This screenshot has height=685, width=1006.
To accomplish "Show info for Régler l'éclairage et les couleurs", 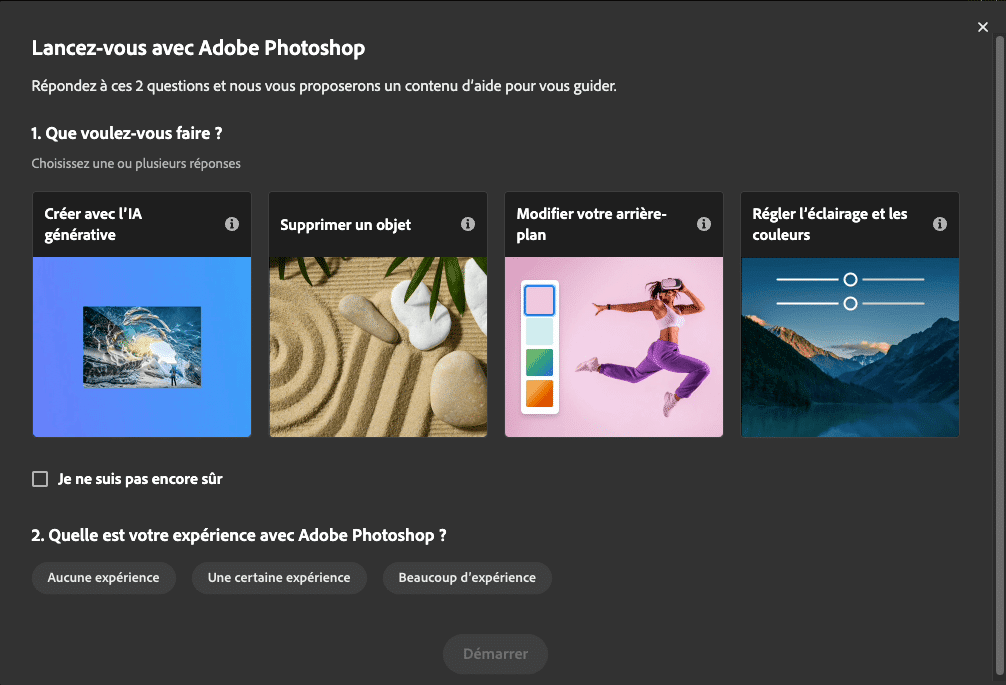I will point(940,224).
